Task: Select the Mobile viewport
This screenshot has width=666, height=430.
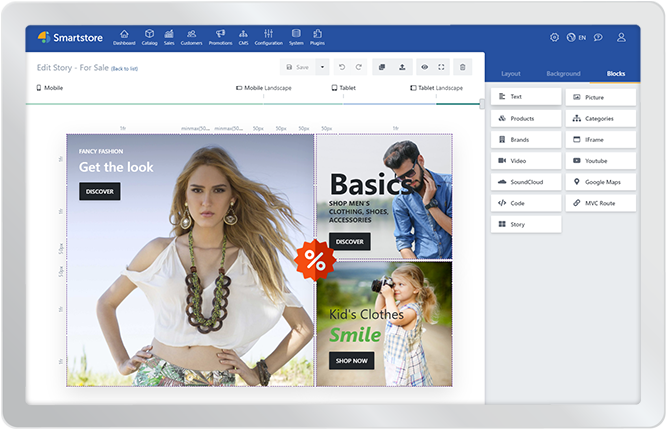Action: pyautogui.click(x=50, y=88)
